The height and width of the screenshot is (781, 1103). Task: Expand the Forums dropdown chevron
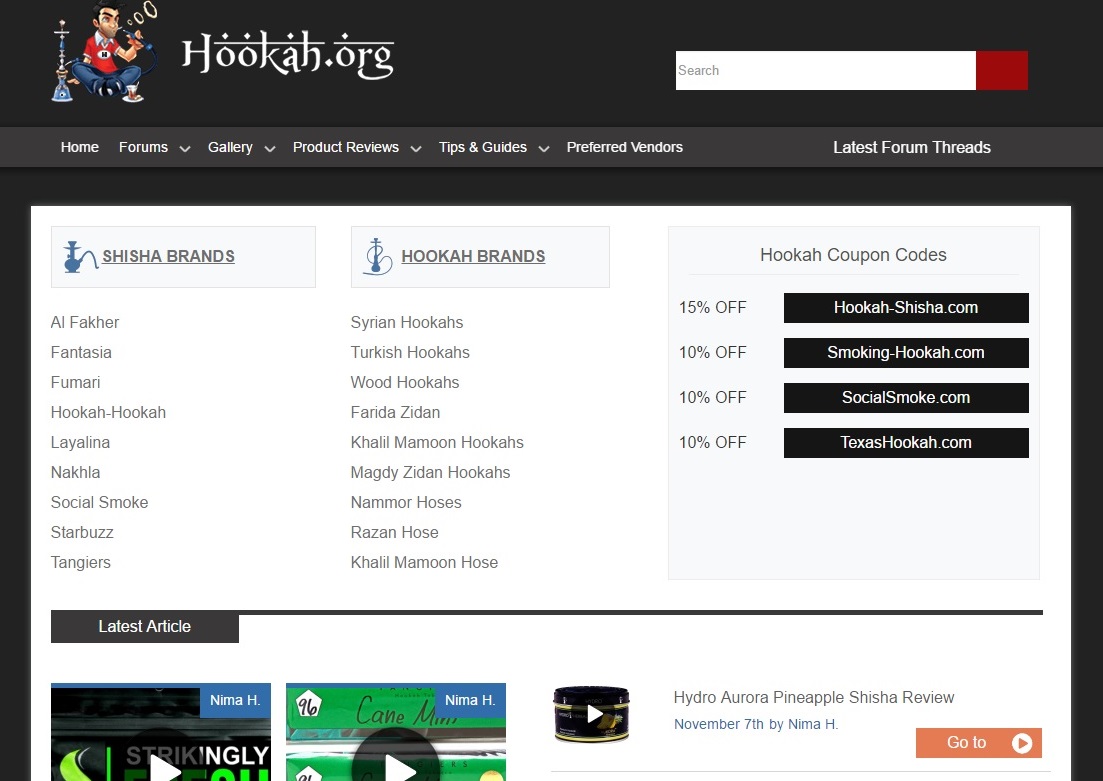185,148
